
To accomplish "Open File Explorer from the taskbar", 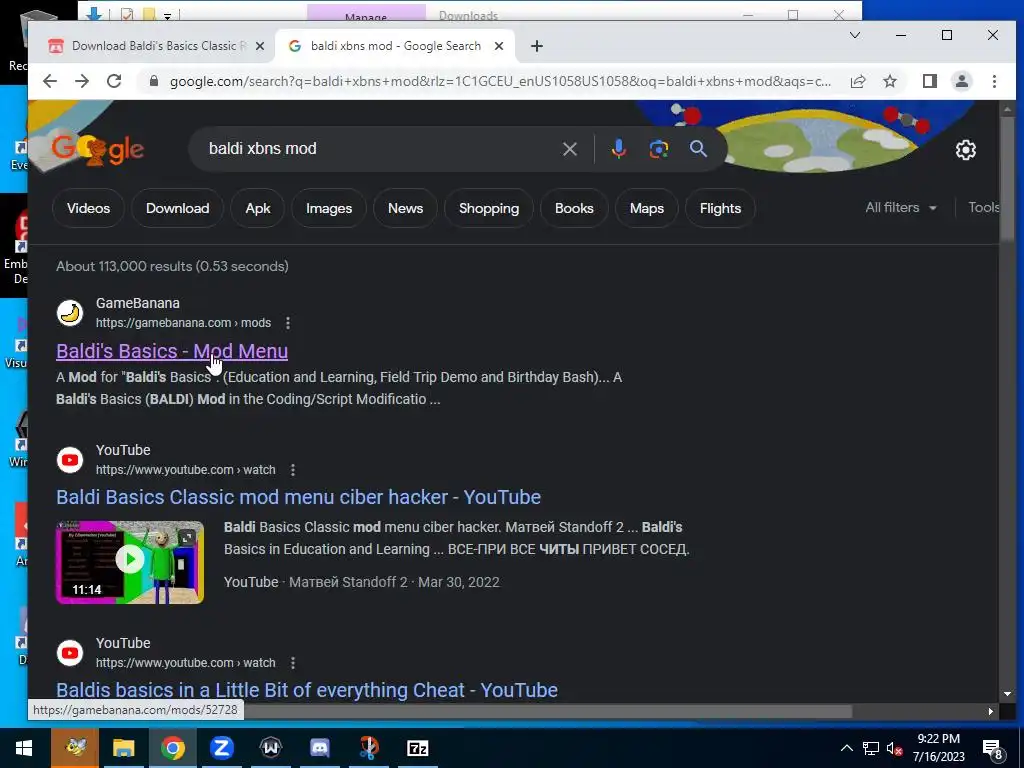I will click(123, 748).
